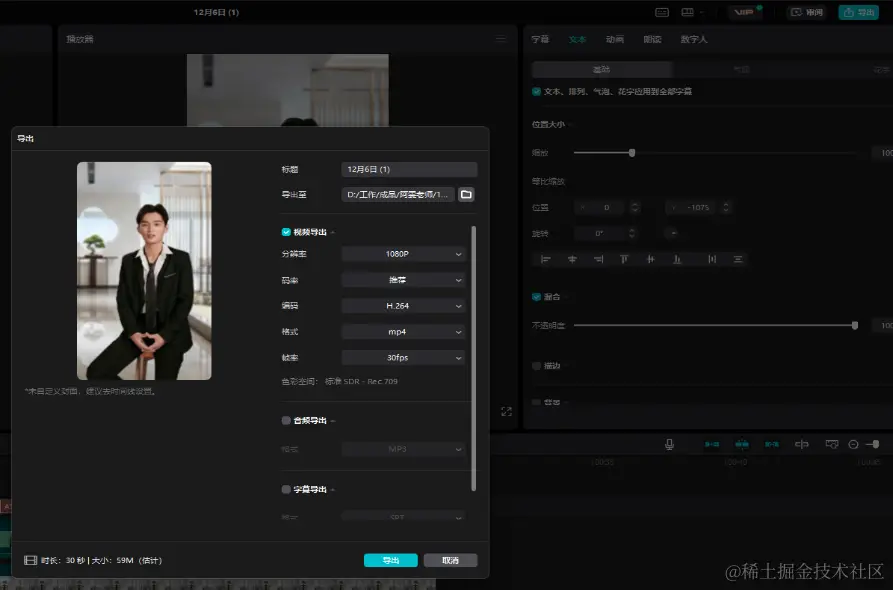Switch to the 文本 tab
Screen dimensions: 893x590
[x=577, y=39]
